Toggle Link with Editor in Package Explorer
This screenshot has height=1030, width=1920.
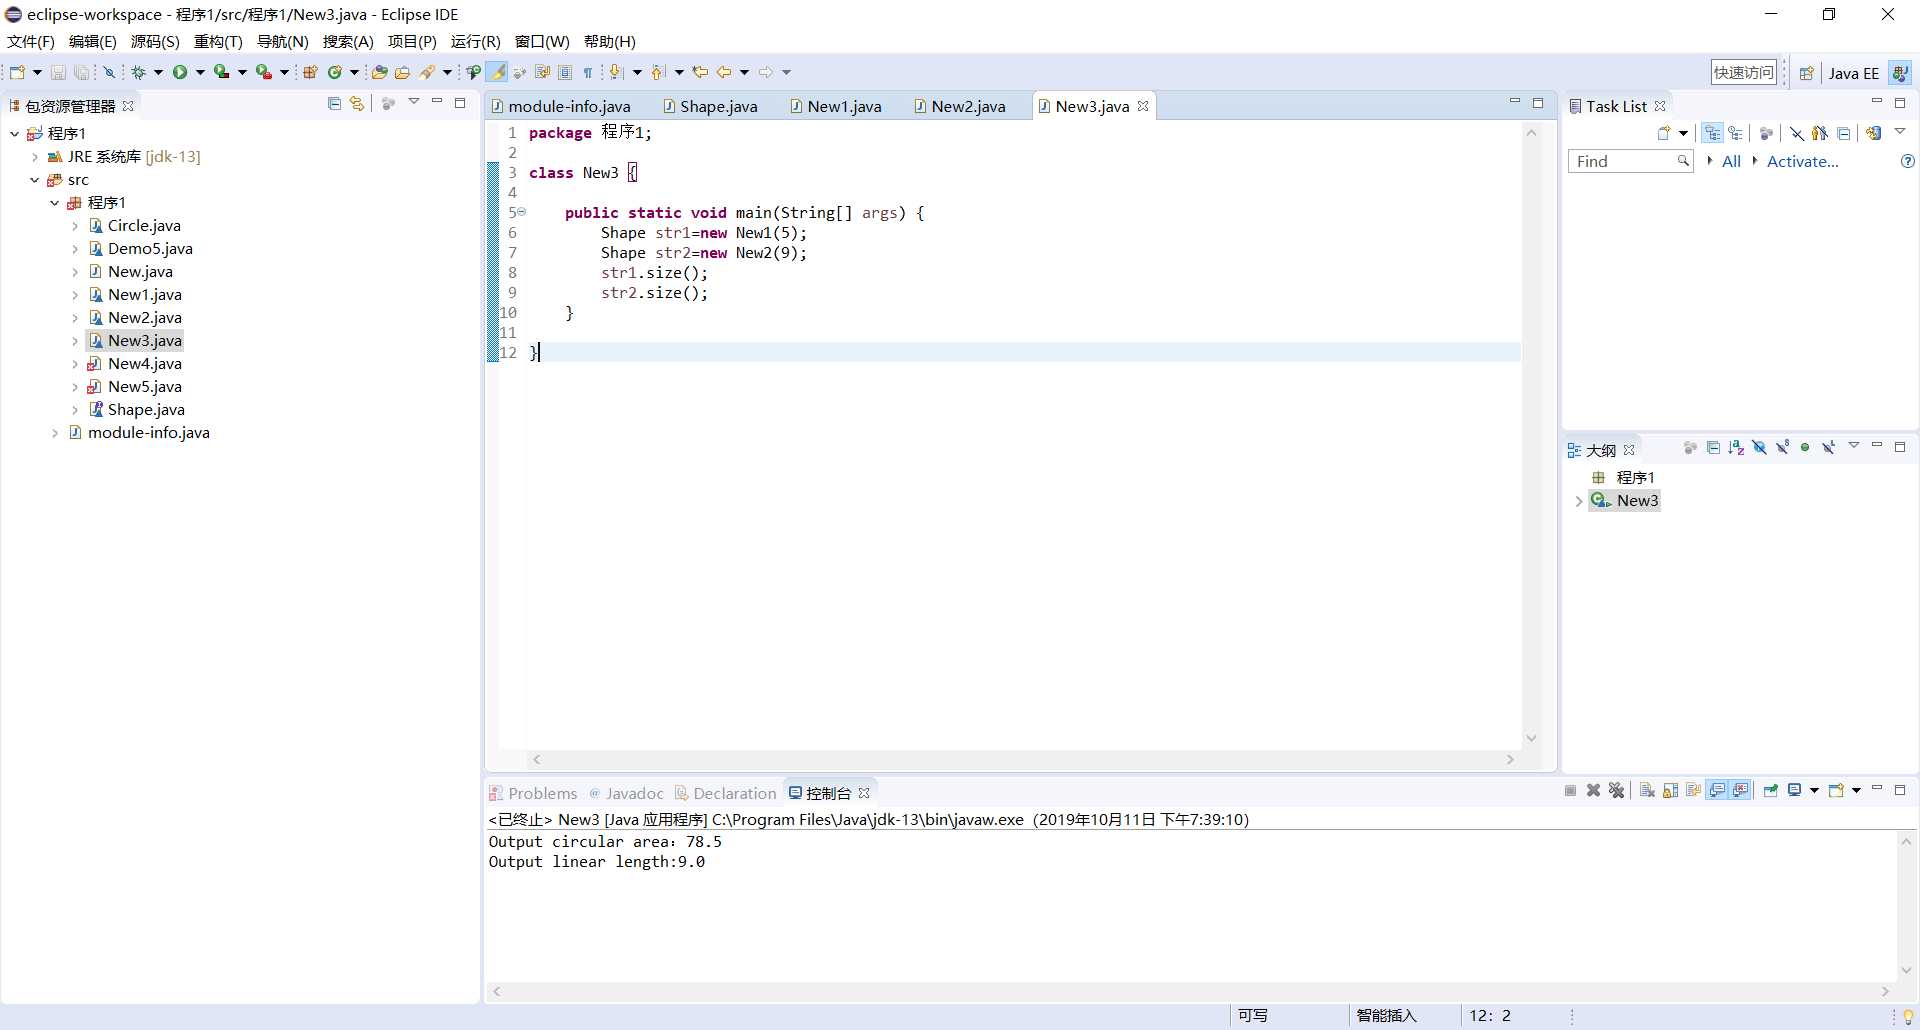pos(357,103)
